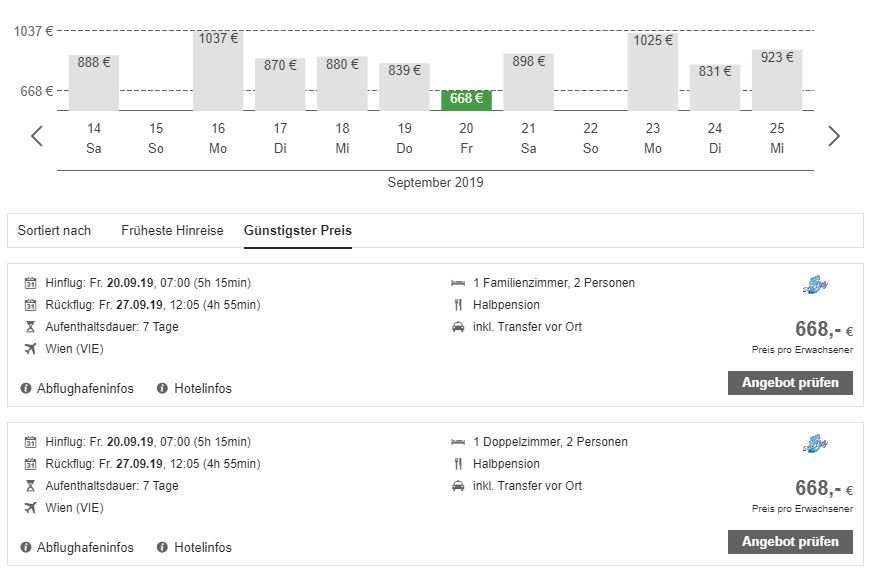The height and width of the screenshot is (573, 873).
Task: Sort by Früheste Hinreise
Action: 172,231
